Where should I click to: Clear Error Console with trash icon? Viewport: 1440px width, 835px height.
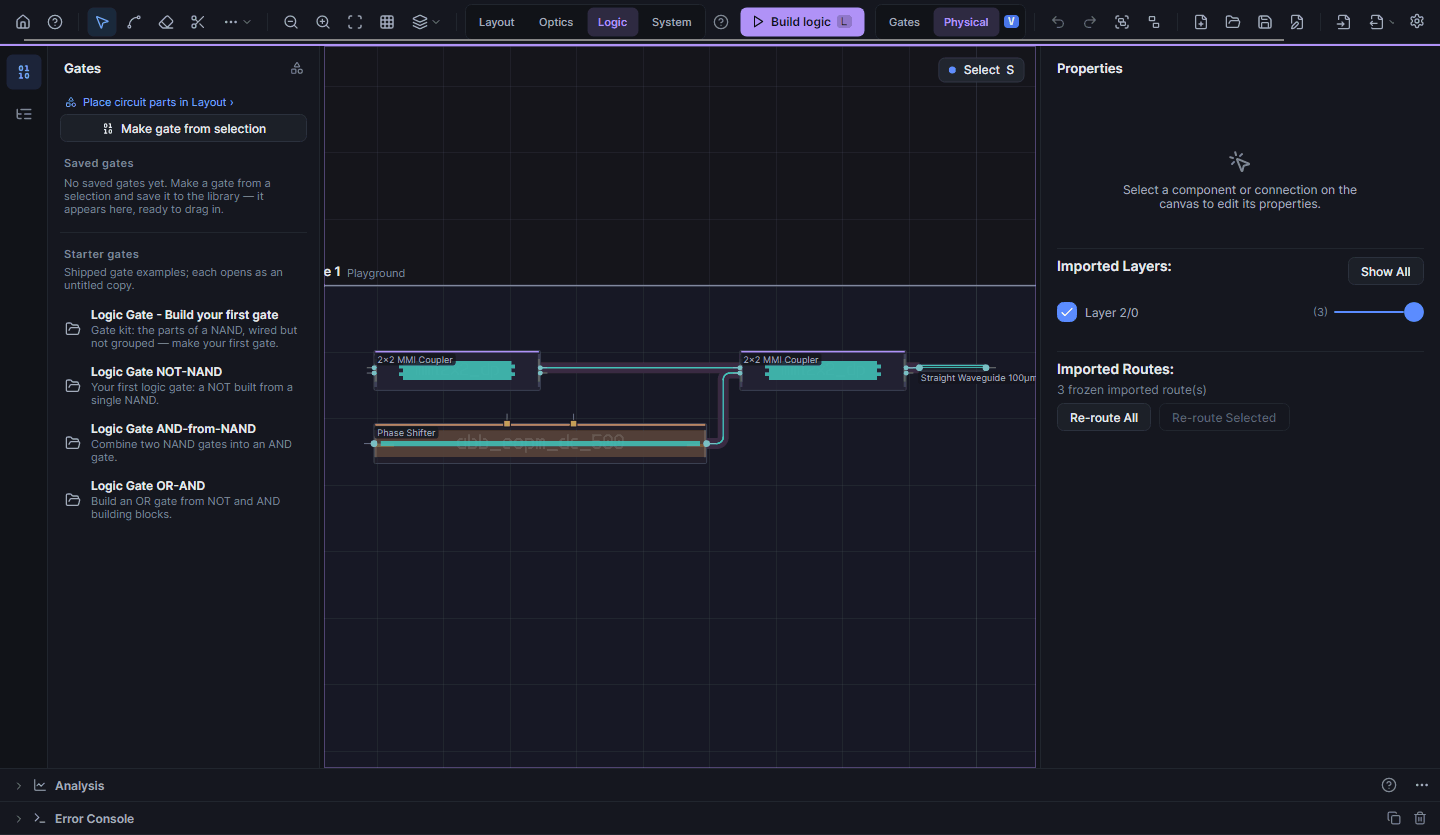1420,818
